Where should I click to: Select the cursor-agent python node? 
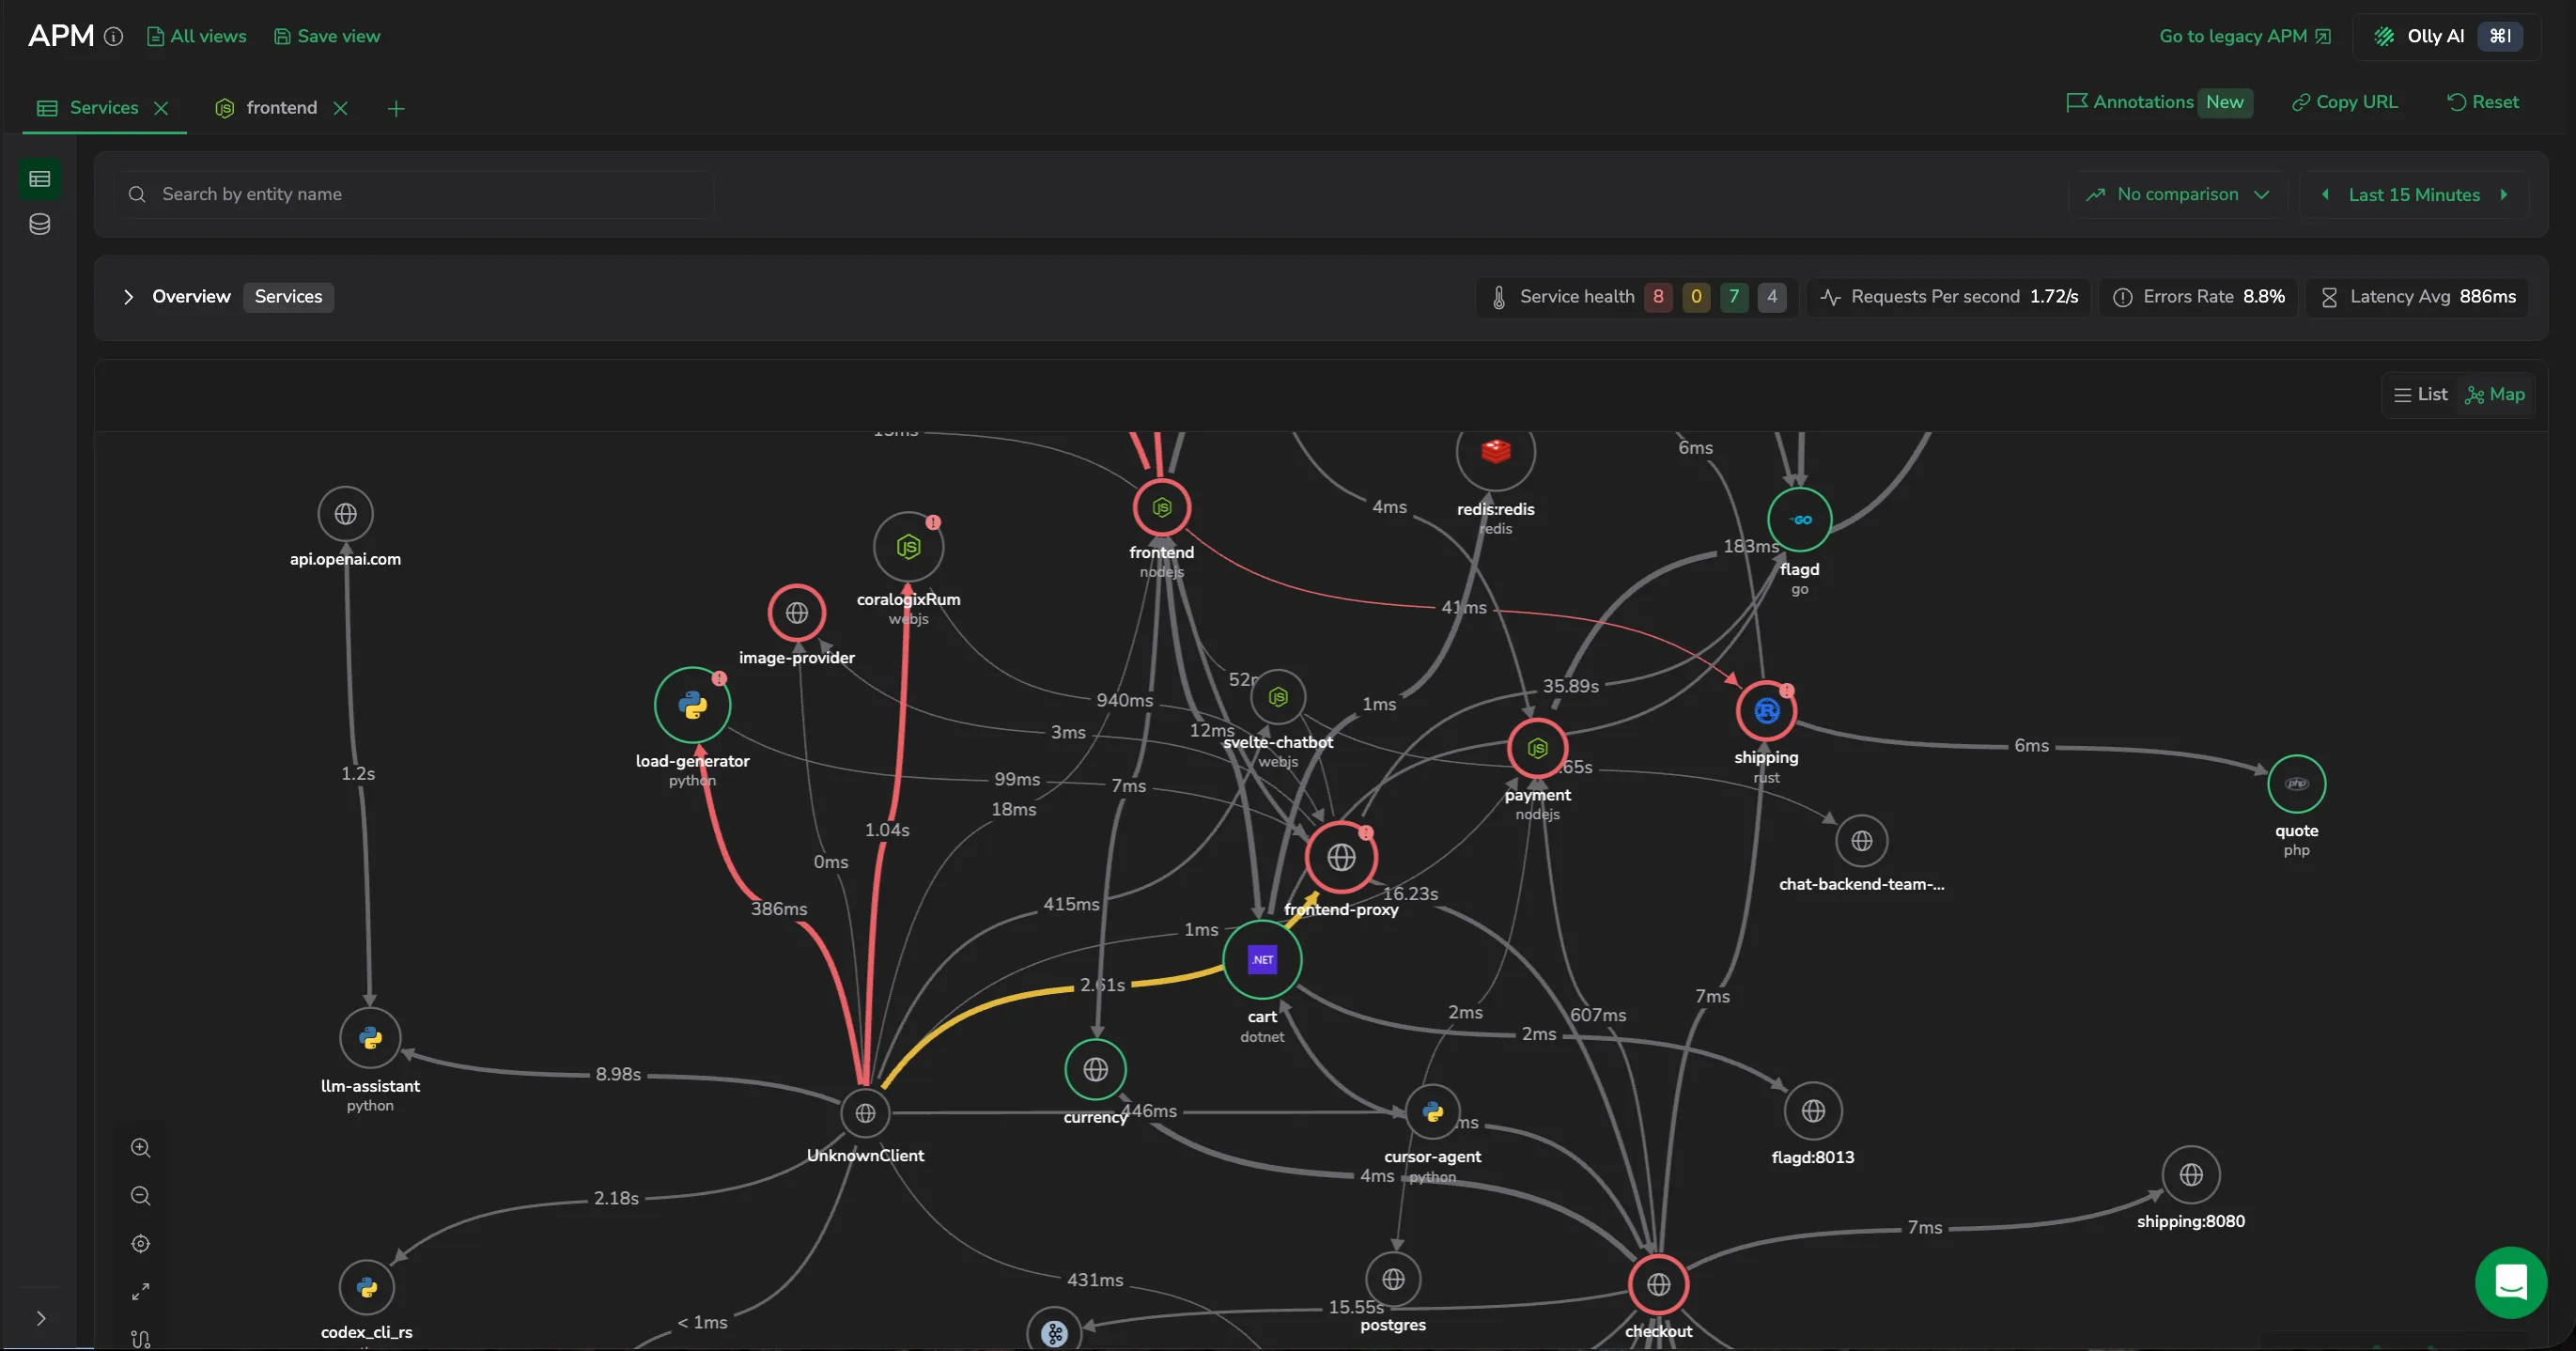(1433, 1113)
